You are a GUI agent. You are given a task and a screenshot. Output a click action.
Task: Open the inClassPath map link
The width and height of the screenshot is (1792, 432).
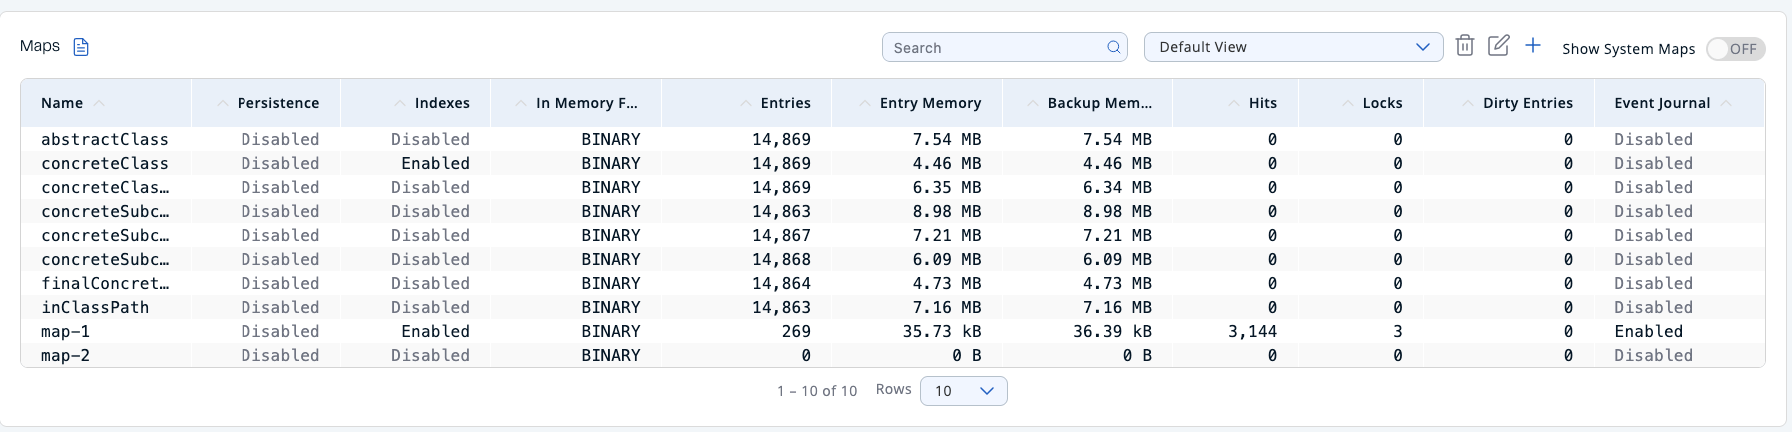point(95,307)
